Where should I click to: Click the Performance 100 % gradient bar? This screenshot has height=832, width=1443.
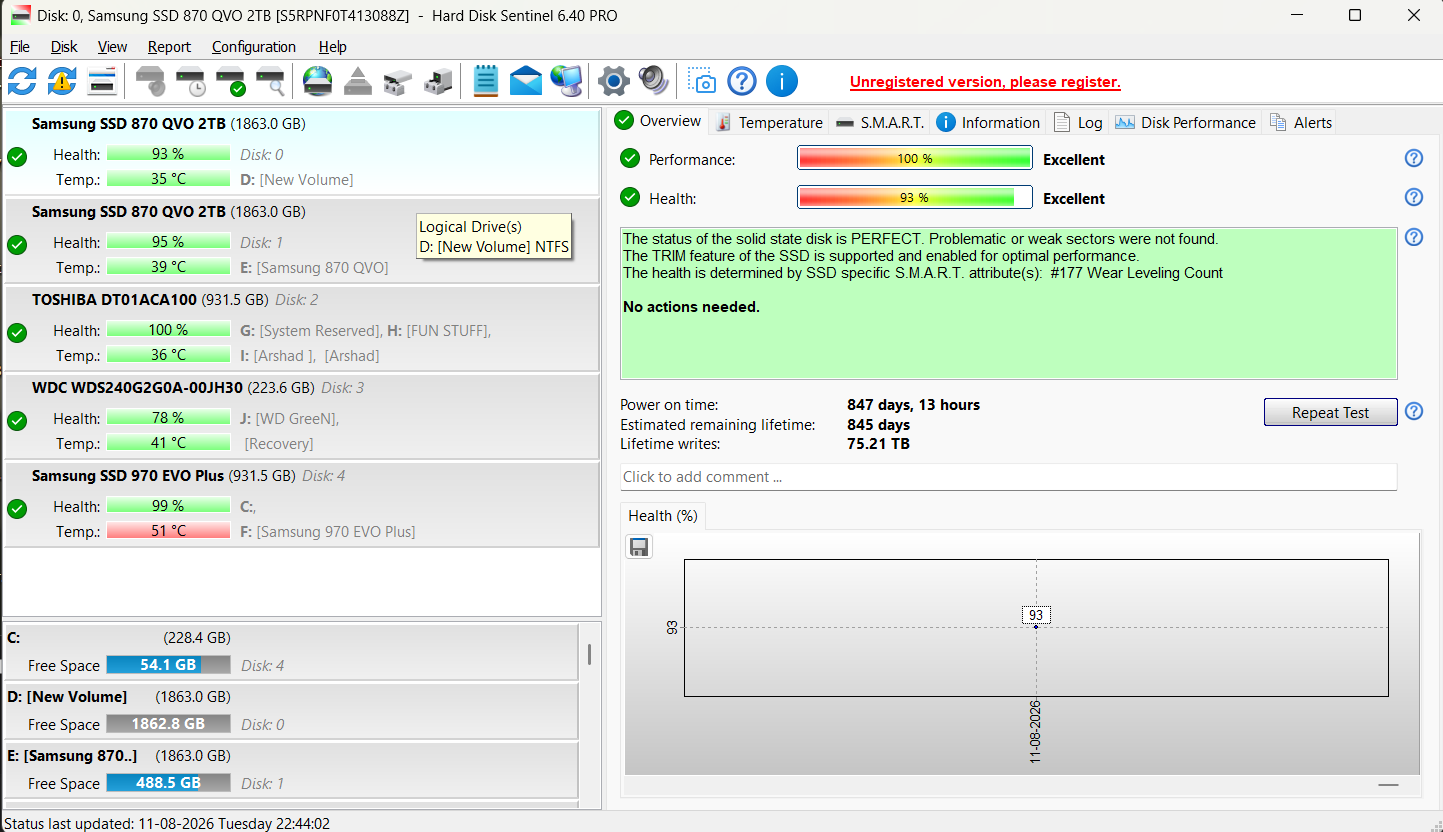[x=914, y=158]
